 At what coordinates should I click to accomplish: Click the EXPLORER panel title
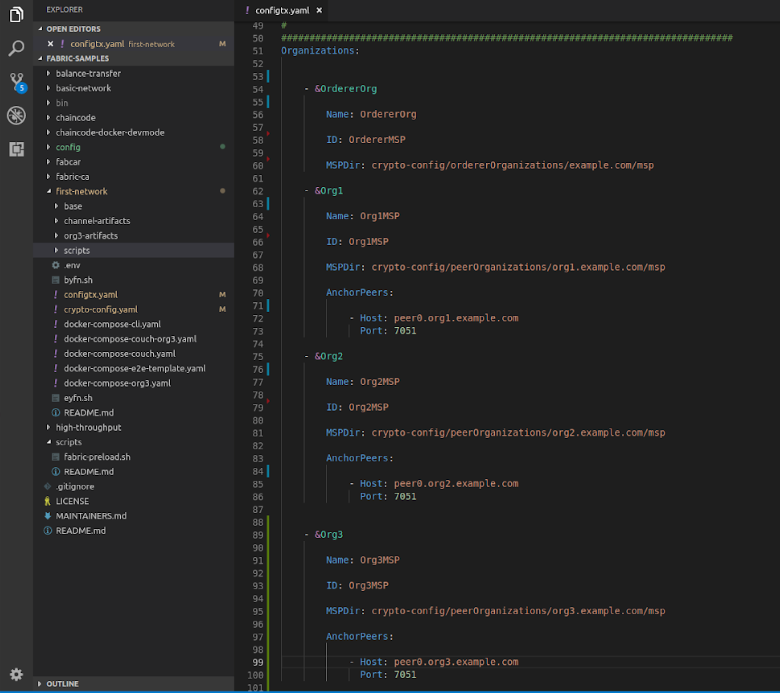pyautogui.click(x=65, y=9)
